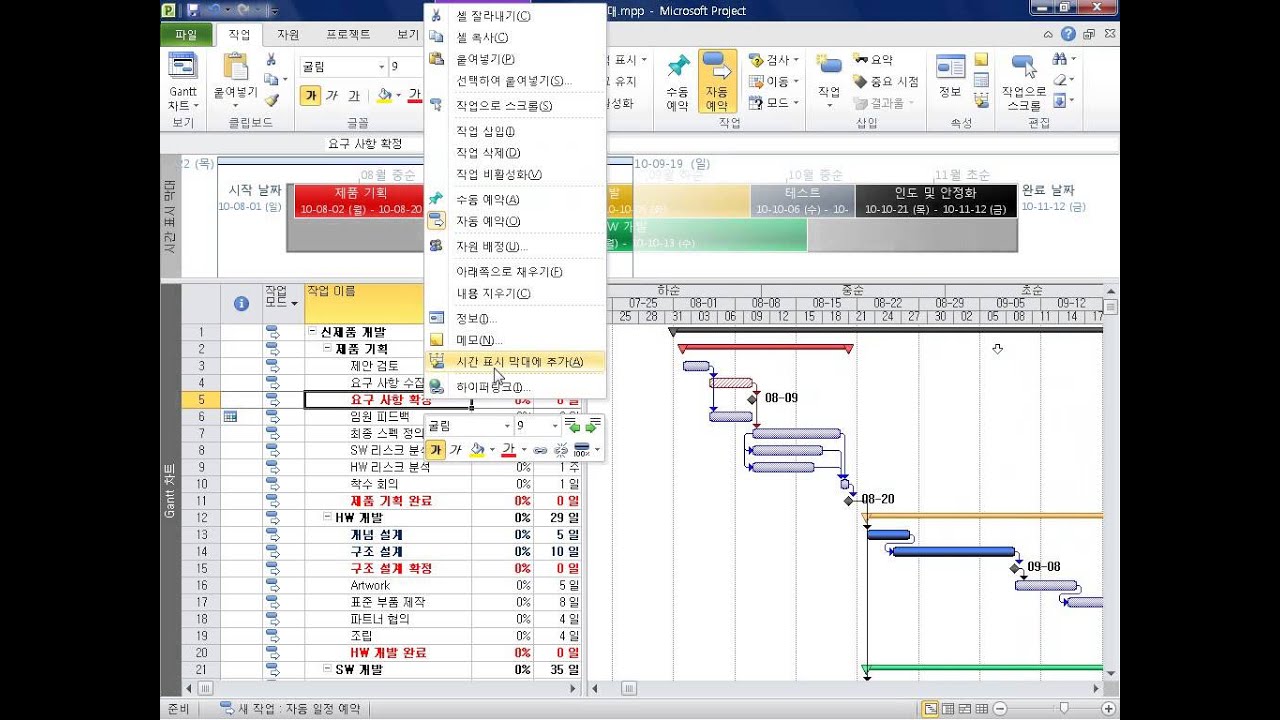Click the undo arrow in quick access toolbar
This screenshot has width=1280, height=720.
pos(213,10)
